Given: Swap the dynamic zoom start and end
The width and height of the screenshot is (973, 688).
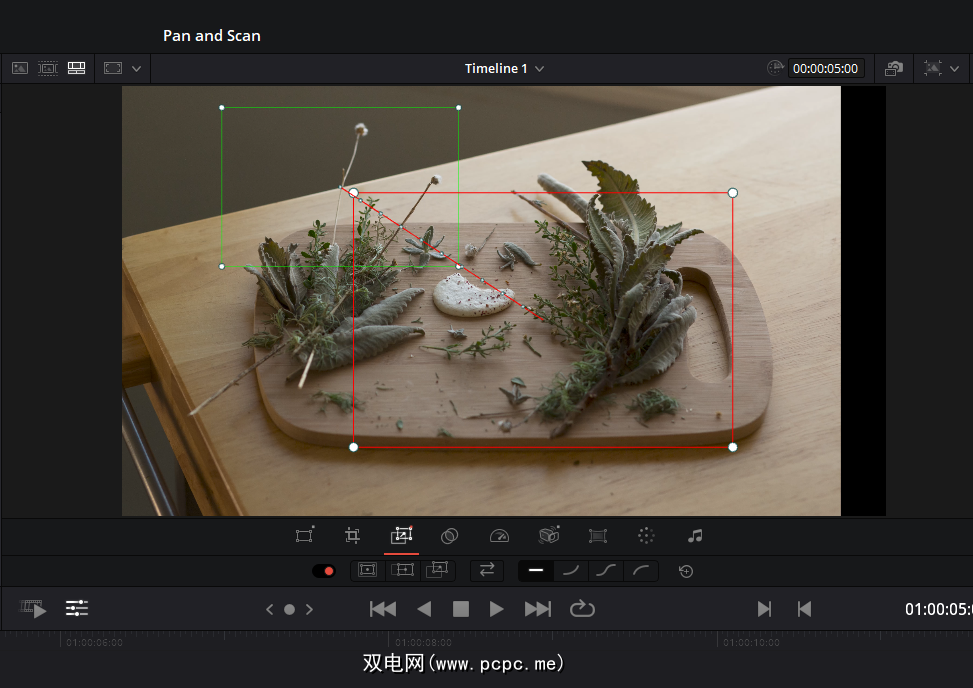Looking at the screenshot, I should click(x=487, y=571).
